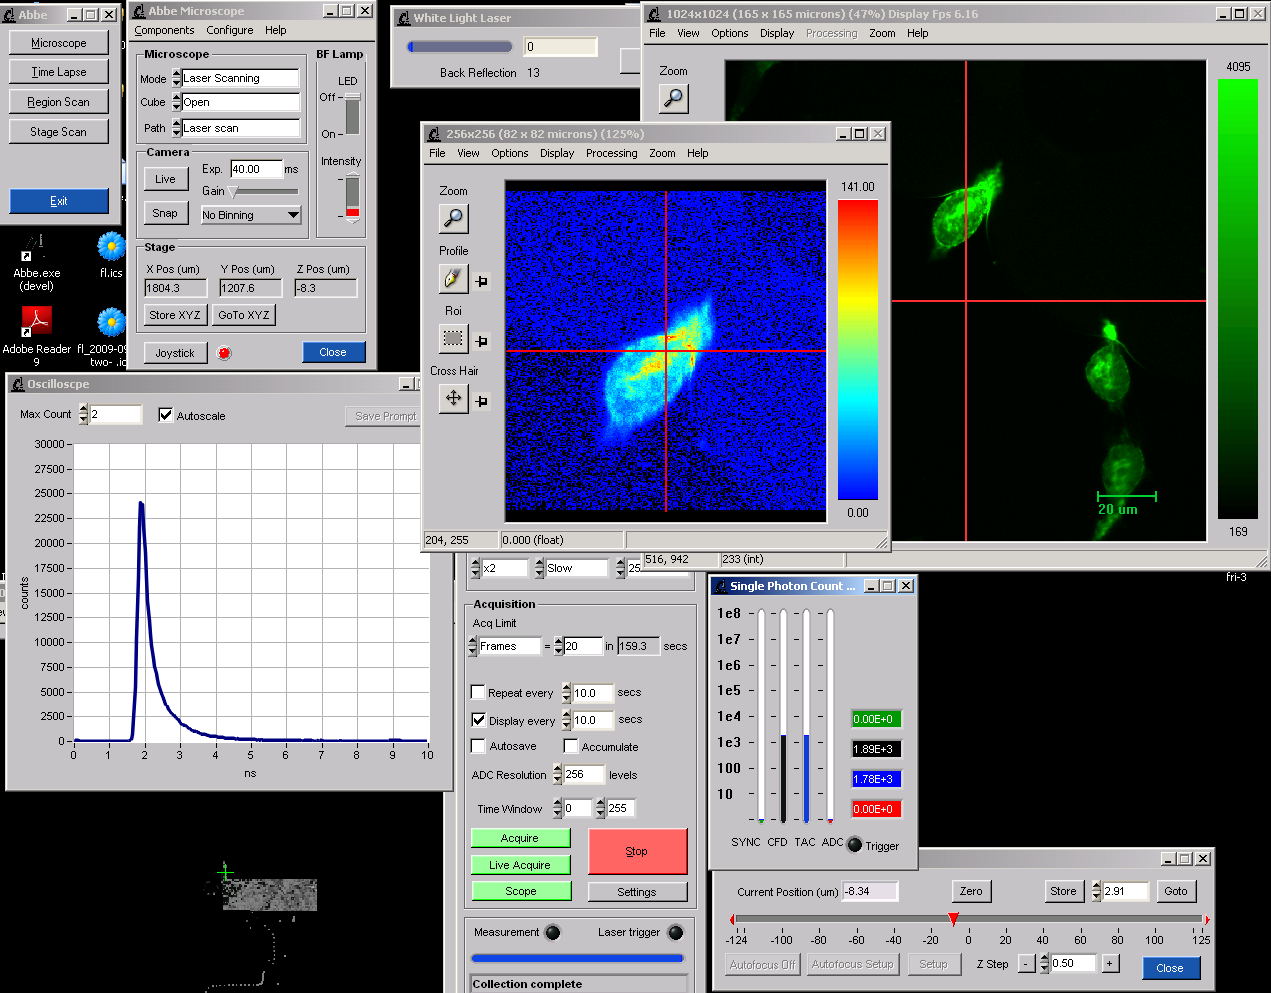Activate the Cross Hair move tool
The height and width of the screenshot is (993, 1271).
(453, 398)
